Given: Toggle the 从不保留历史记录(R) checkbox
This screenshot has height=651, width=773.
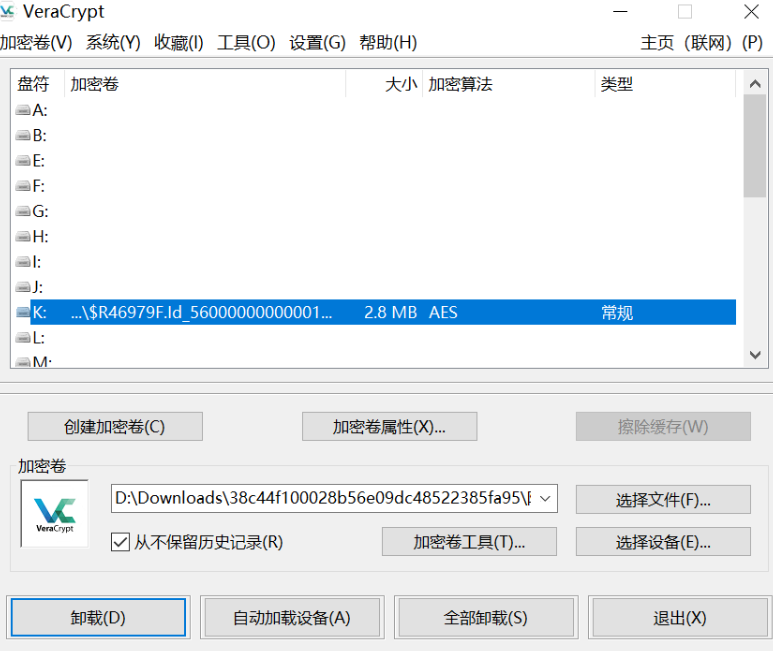Looking at the screenshot, I should 120,542.
